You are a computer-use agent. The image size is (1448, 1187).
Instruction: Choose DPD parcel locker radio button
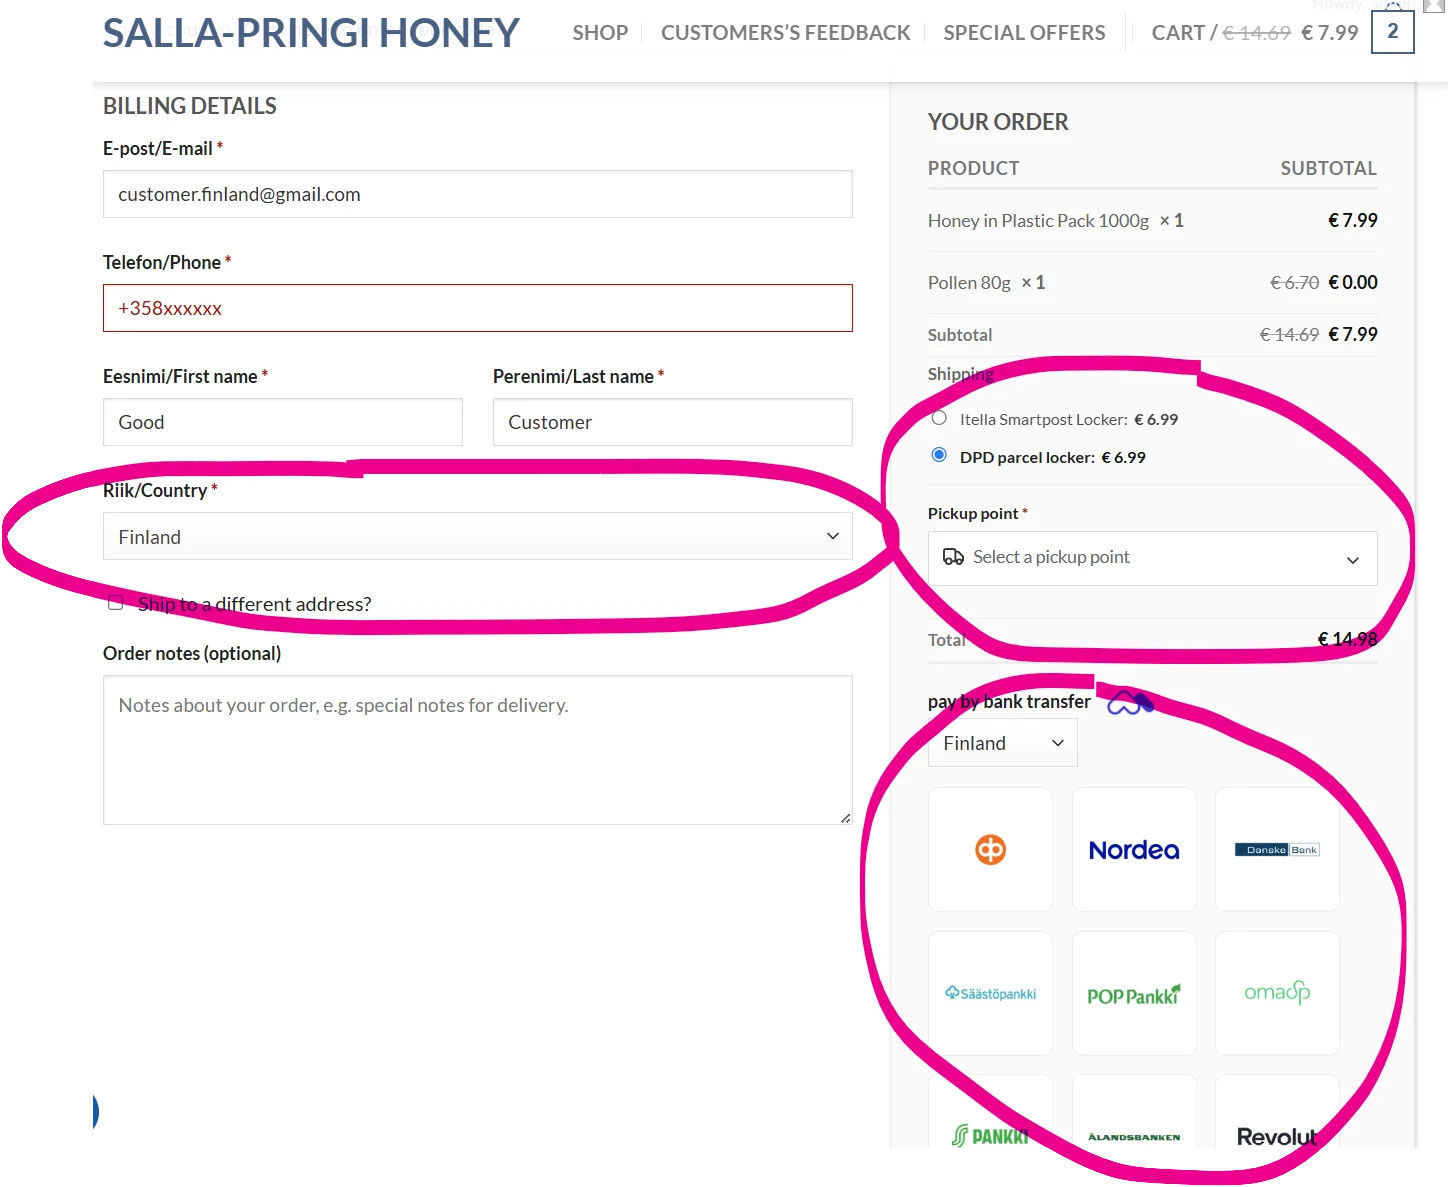click(939, 455)
